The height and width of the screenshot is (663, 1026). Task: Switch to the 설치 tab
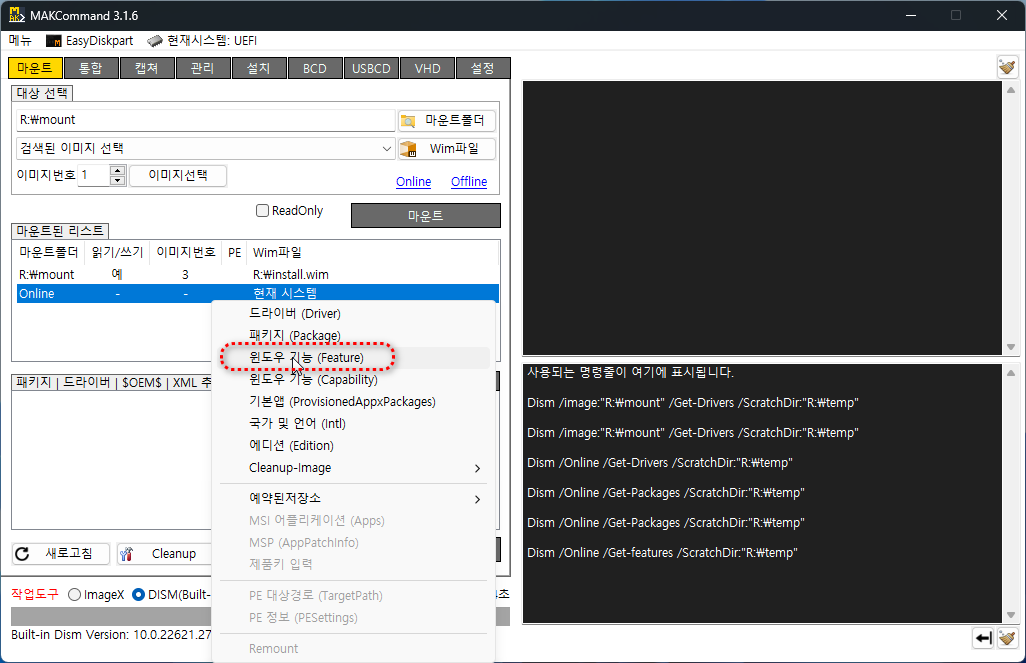point(259,68)
